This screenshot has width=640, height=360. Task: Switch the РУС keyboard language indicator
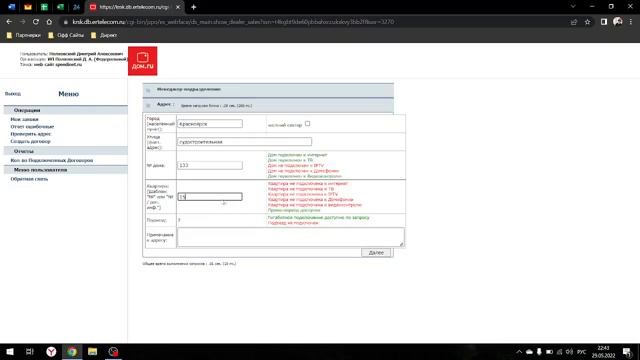pyautogui.click(x=582, y=352)
